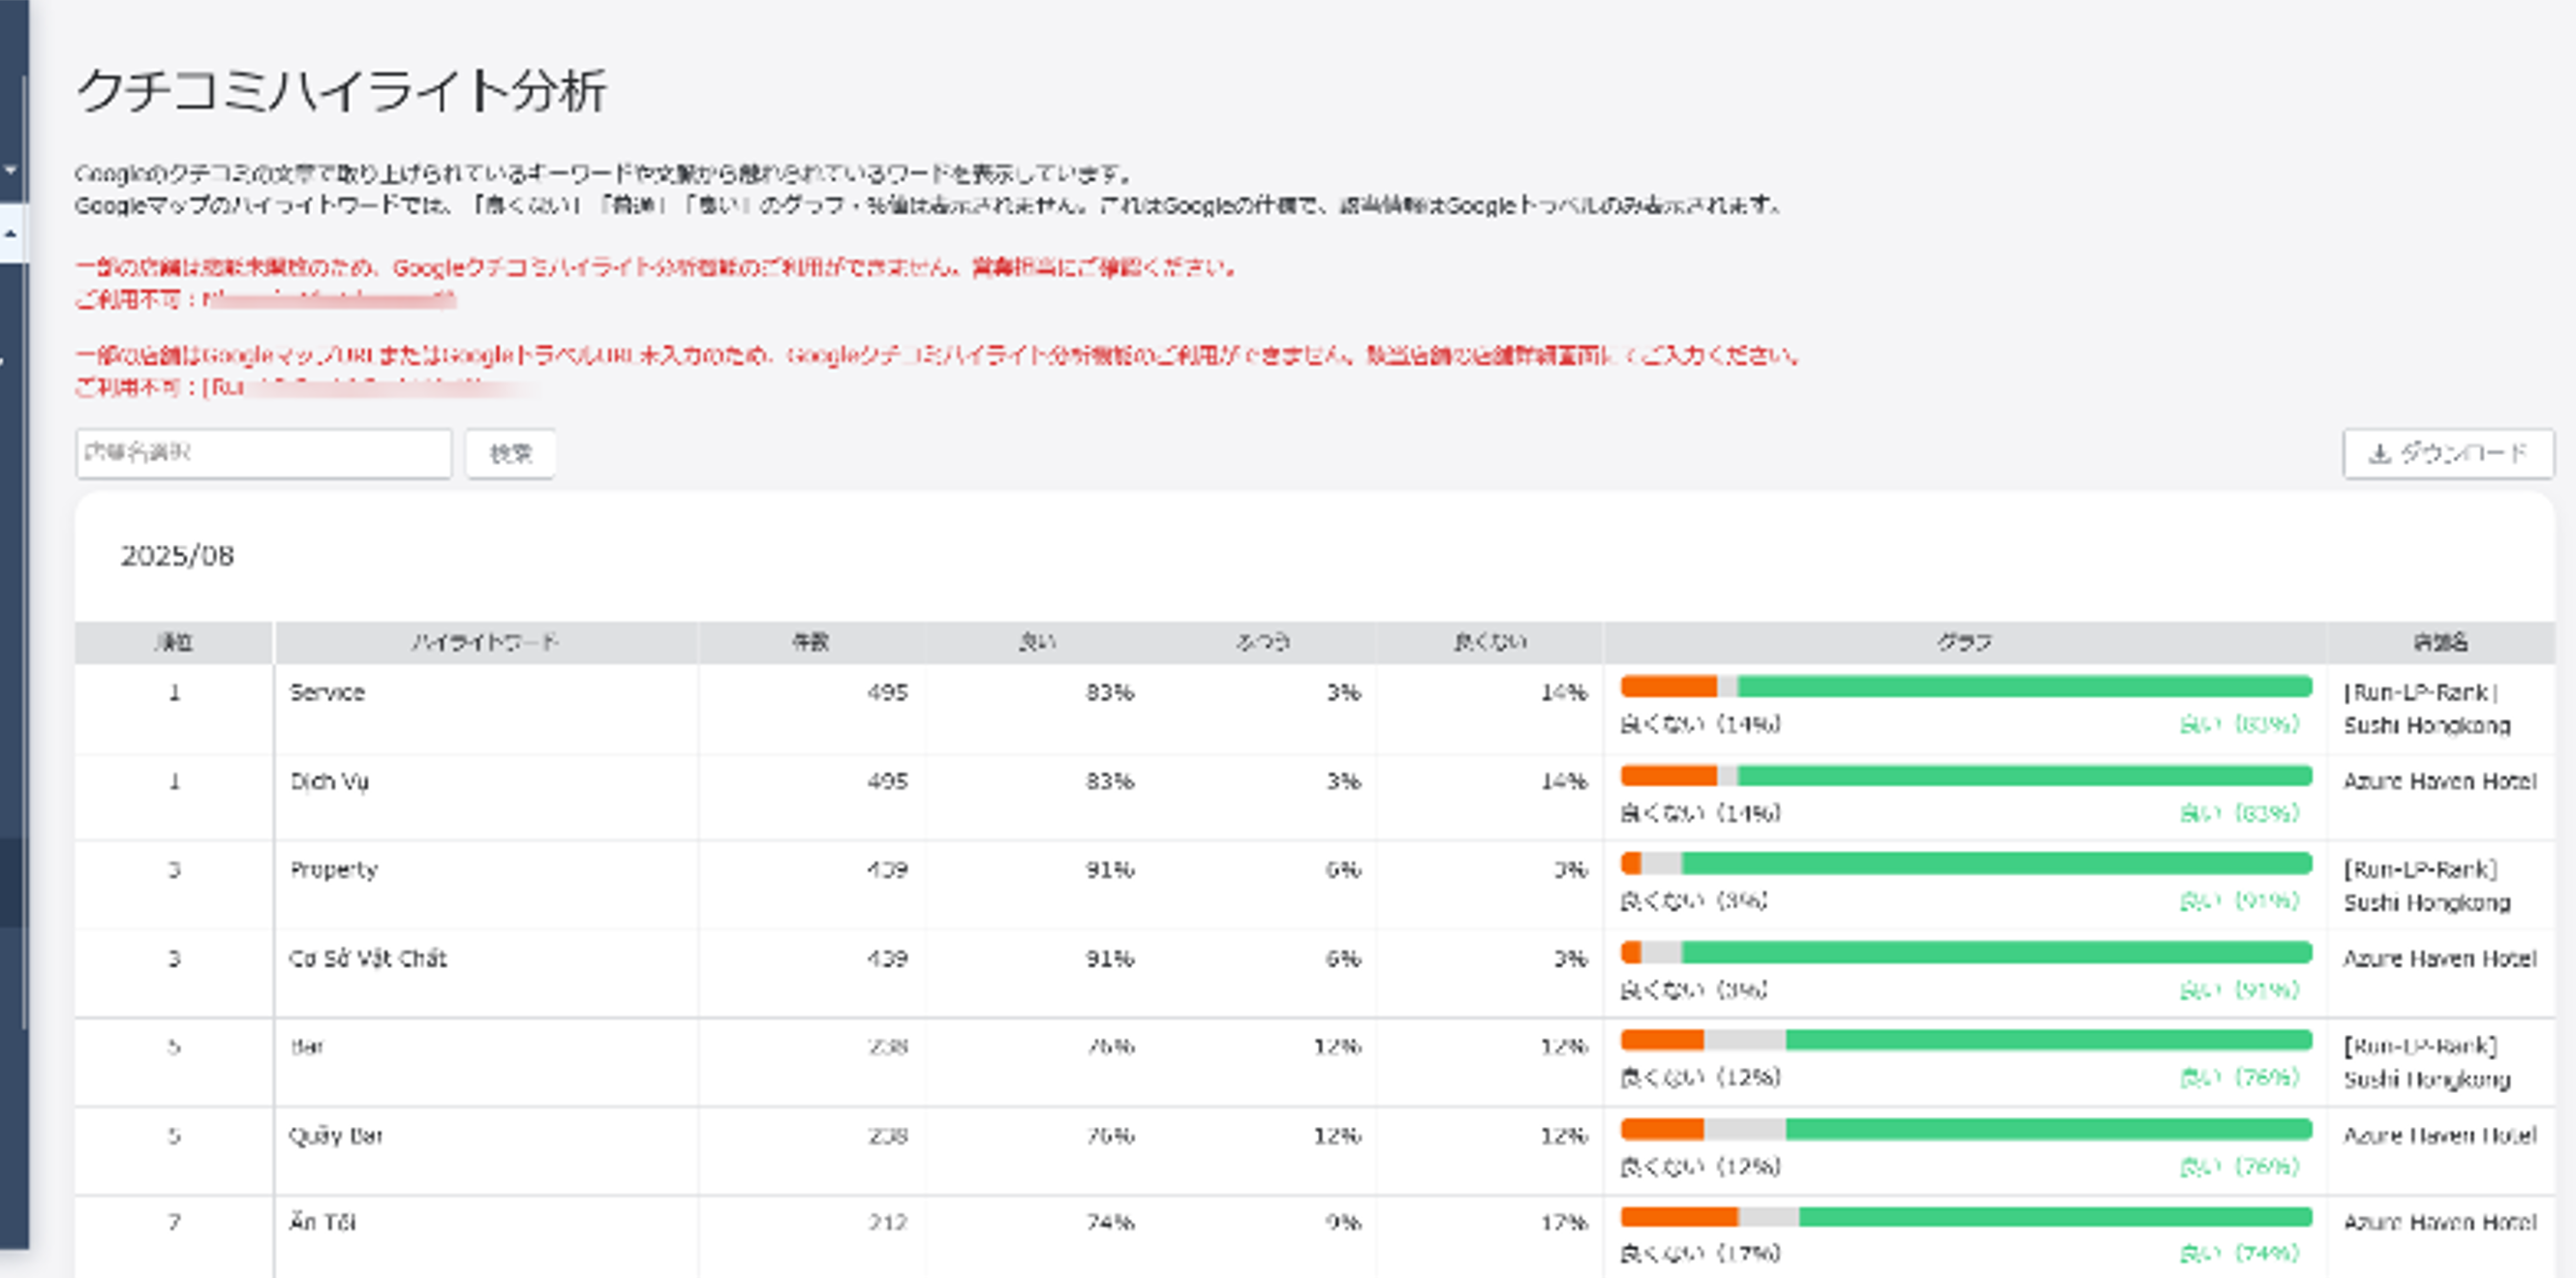The height and width of the screenshot is (1278, 2576).
Task: Open the 店舗名選択 store selection field
Action: 263,453
